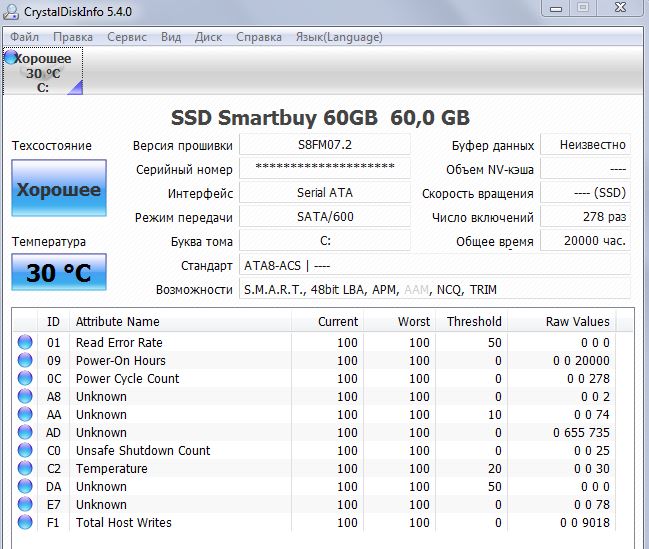Click the Raw Values column header

tap(561, 321)
